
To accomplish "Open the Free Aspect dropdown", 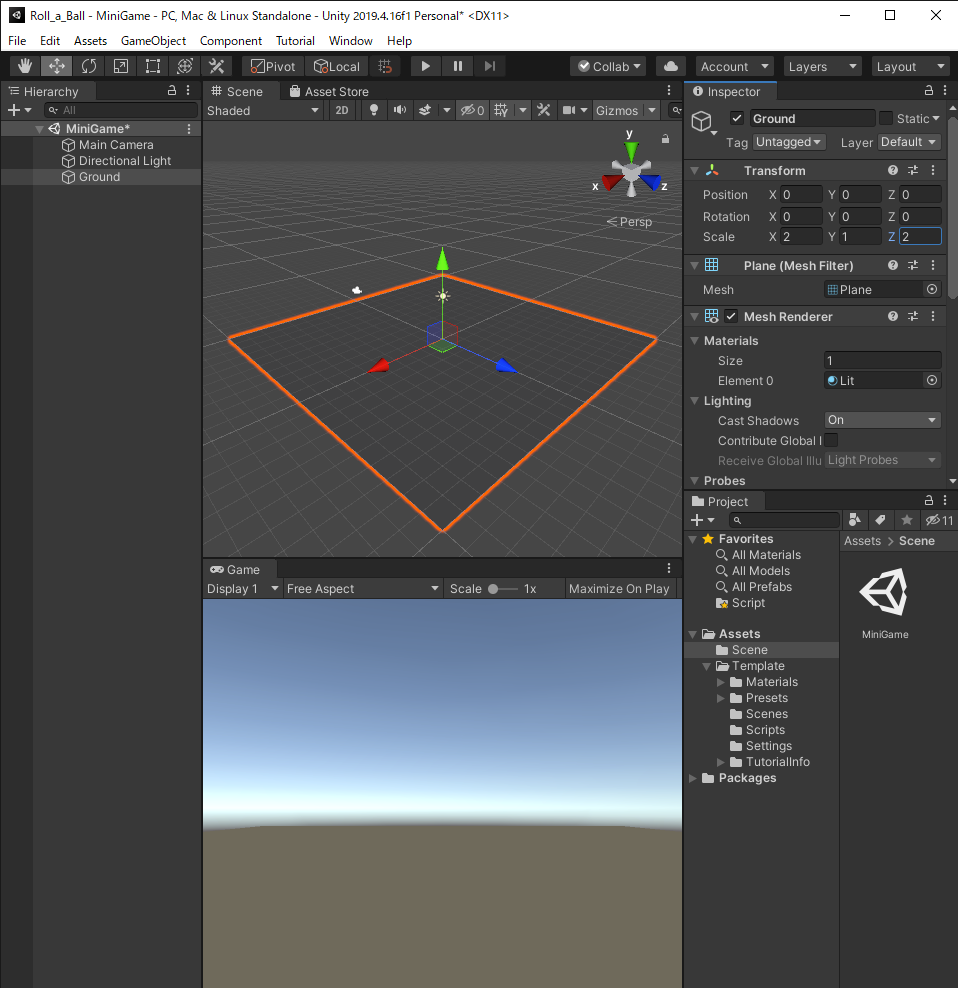I will 362,589.
